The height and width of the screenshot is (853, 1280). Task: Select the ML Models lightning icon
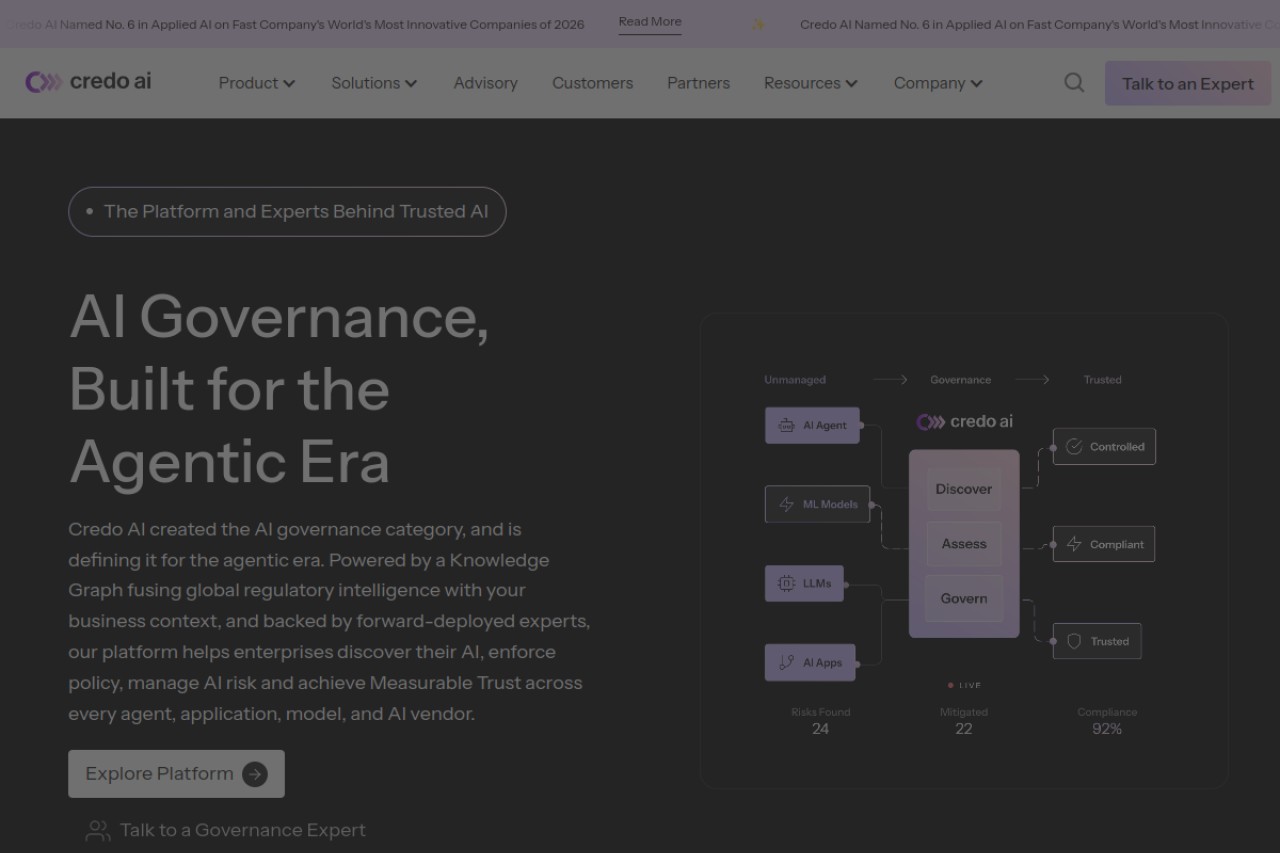click(786, 505)
